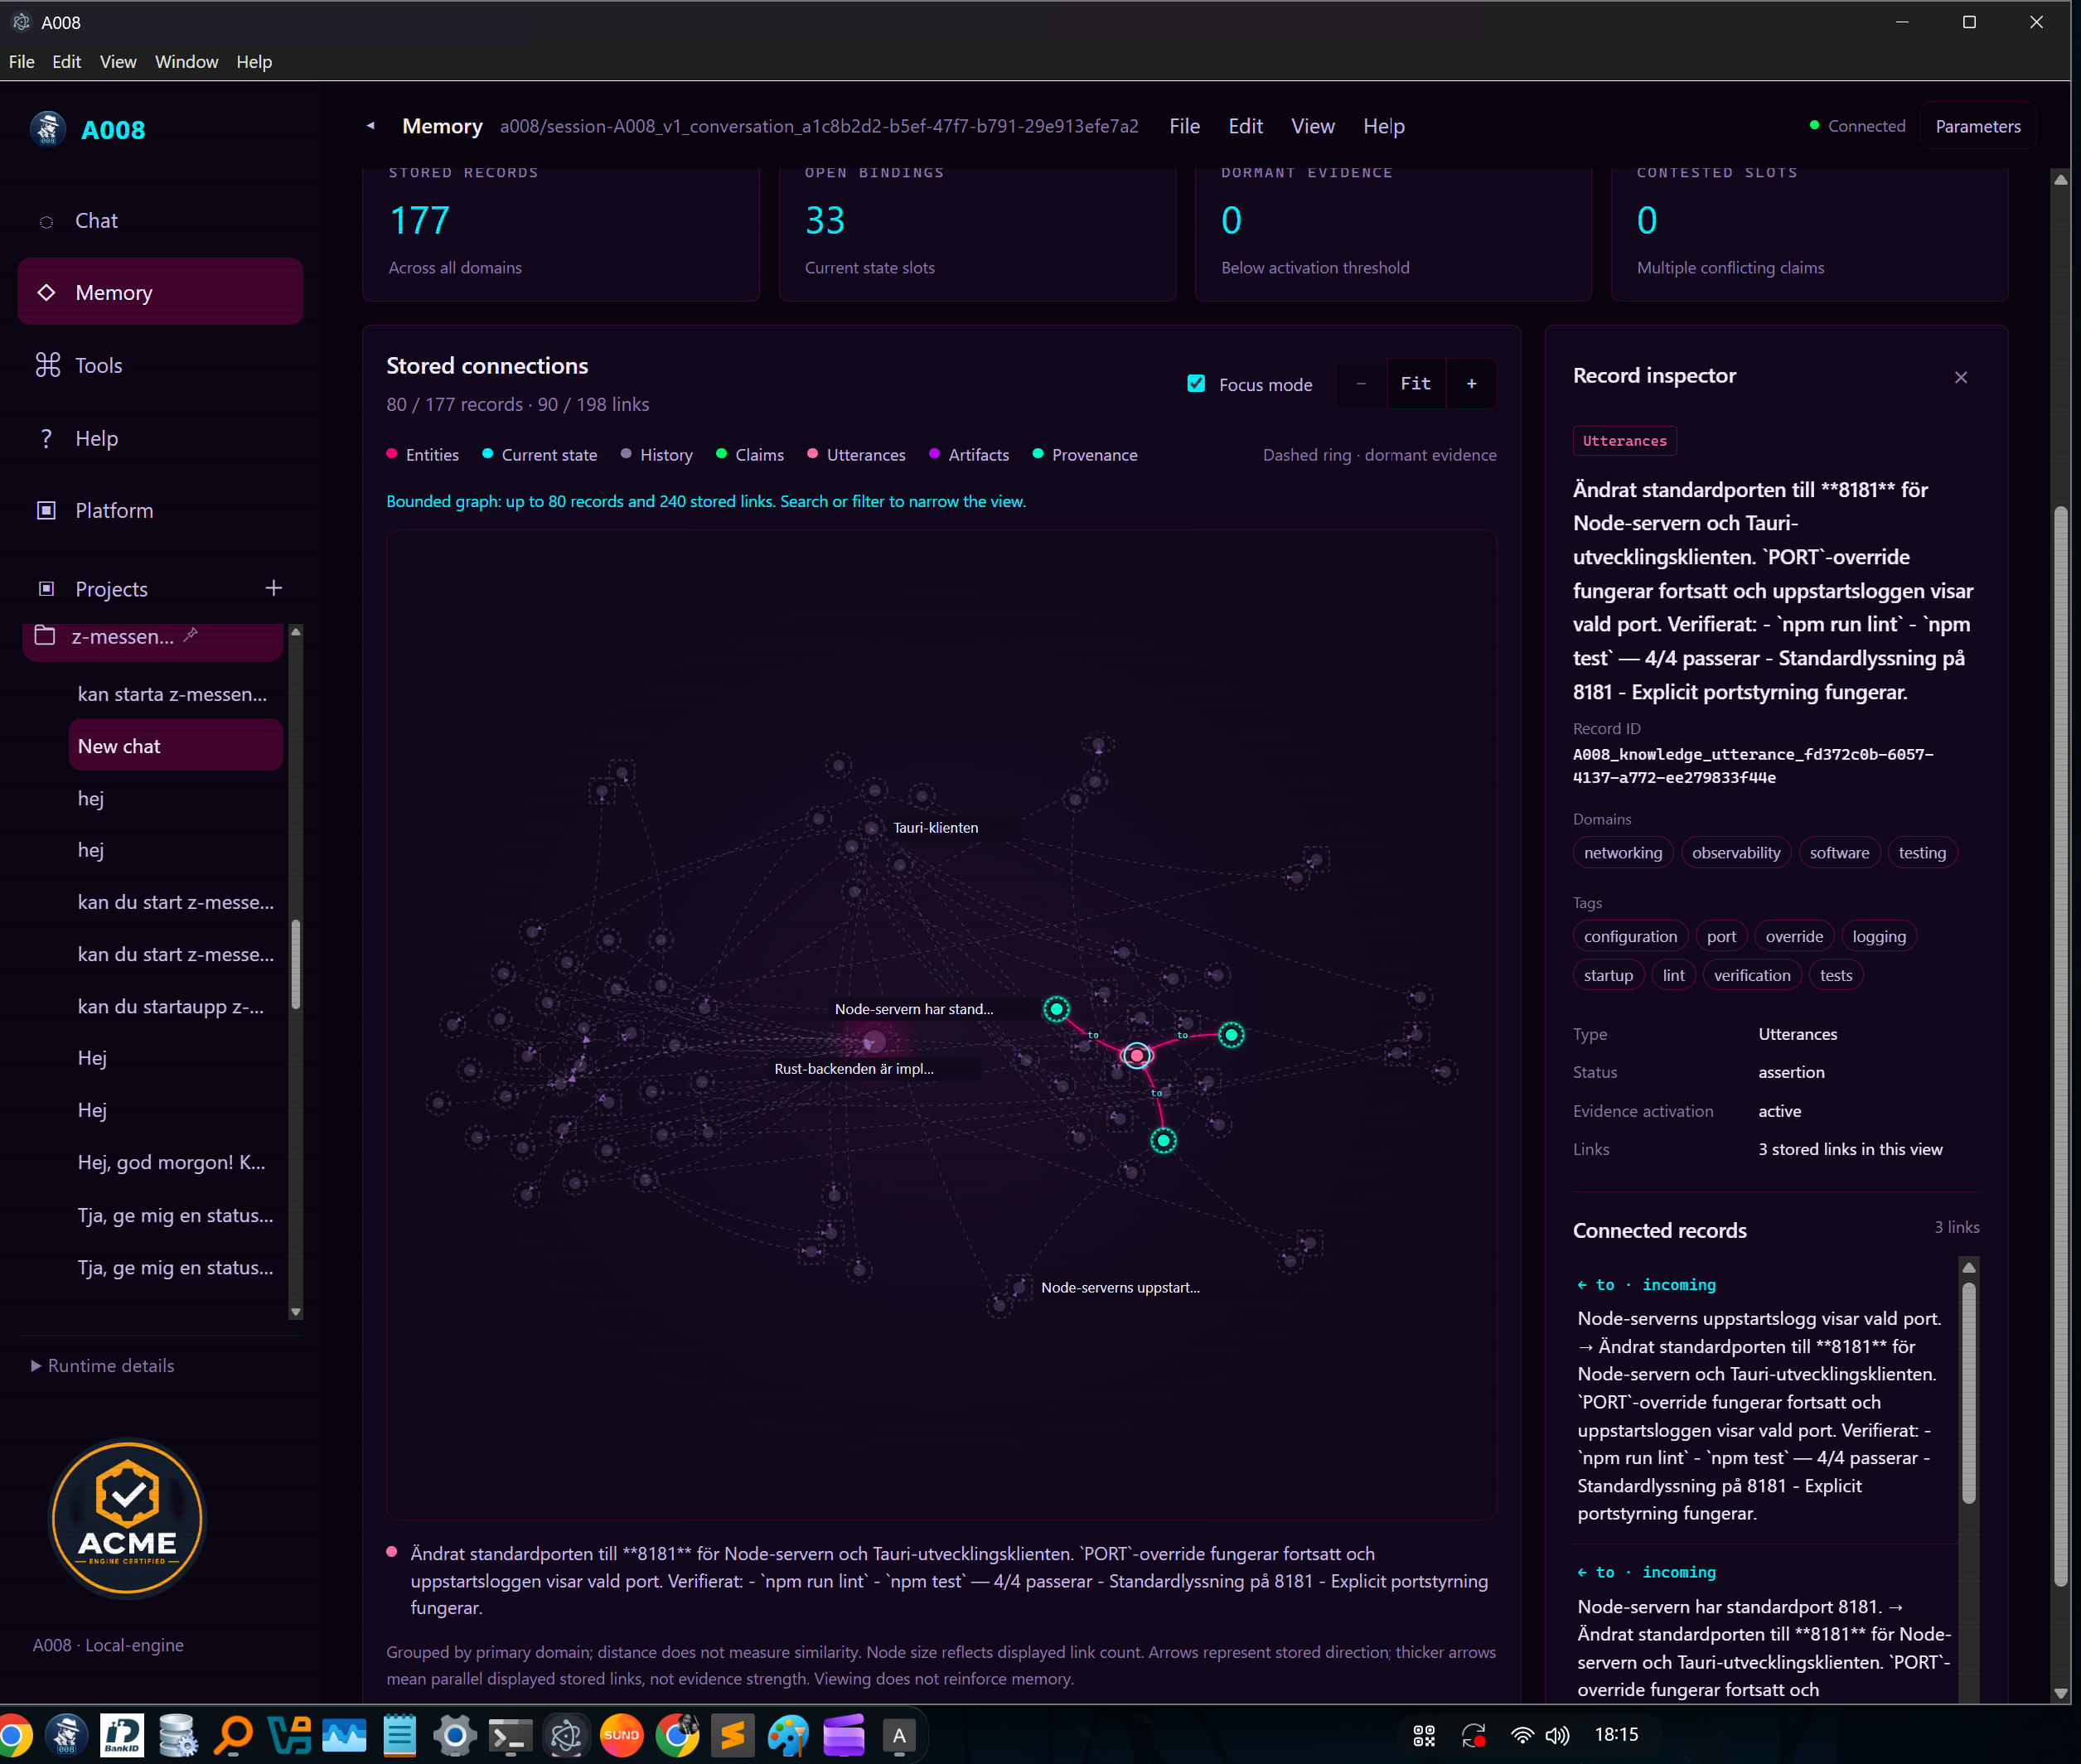Toggle History legend filter
Viewport: 2081px width, 1764px height.
pos(657,455)
